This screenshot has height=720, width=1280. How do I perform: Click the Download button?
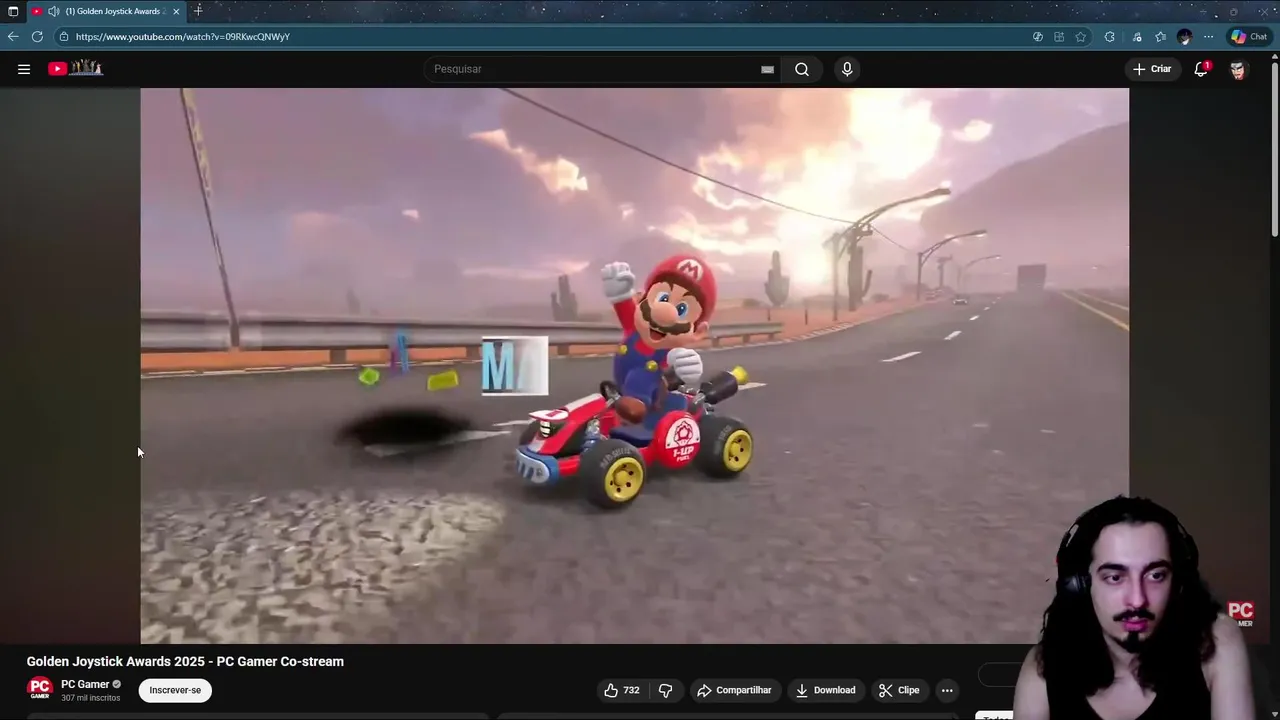[826, 690]
